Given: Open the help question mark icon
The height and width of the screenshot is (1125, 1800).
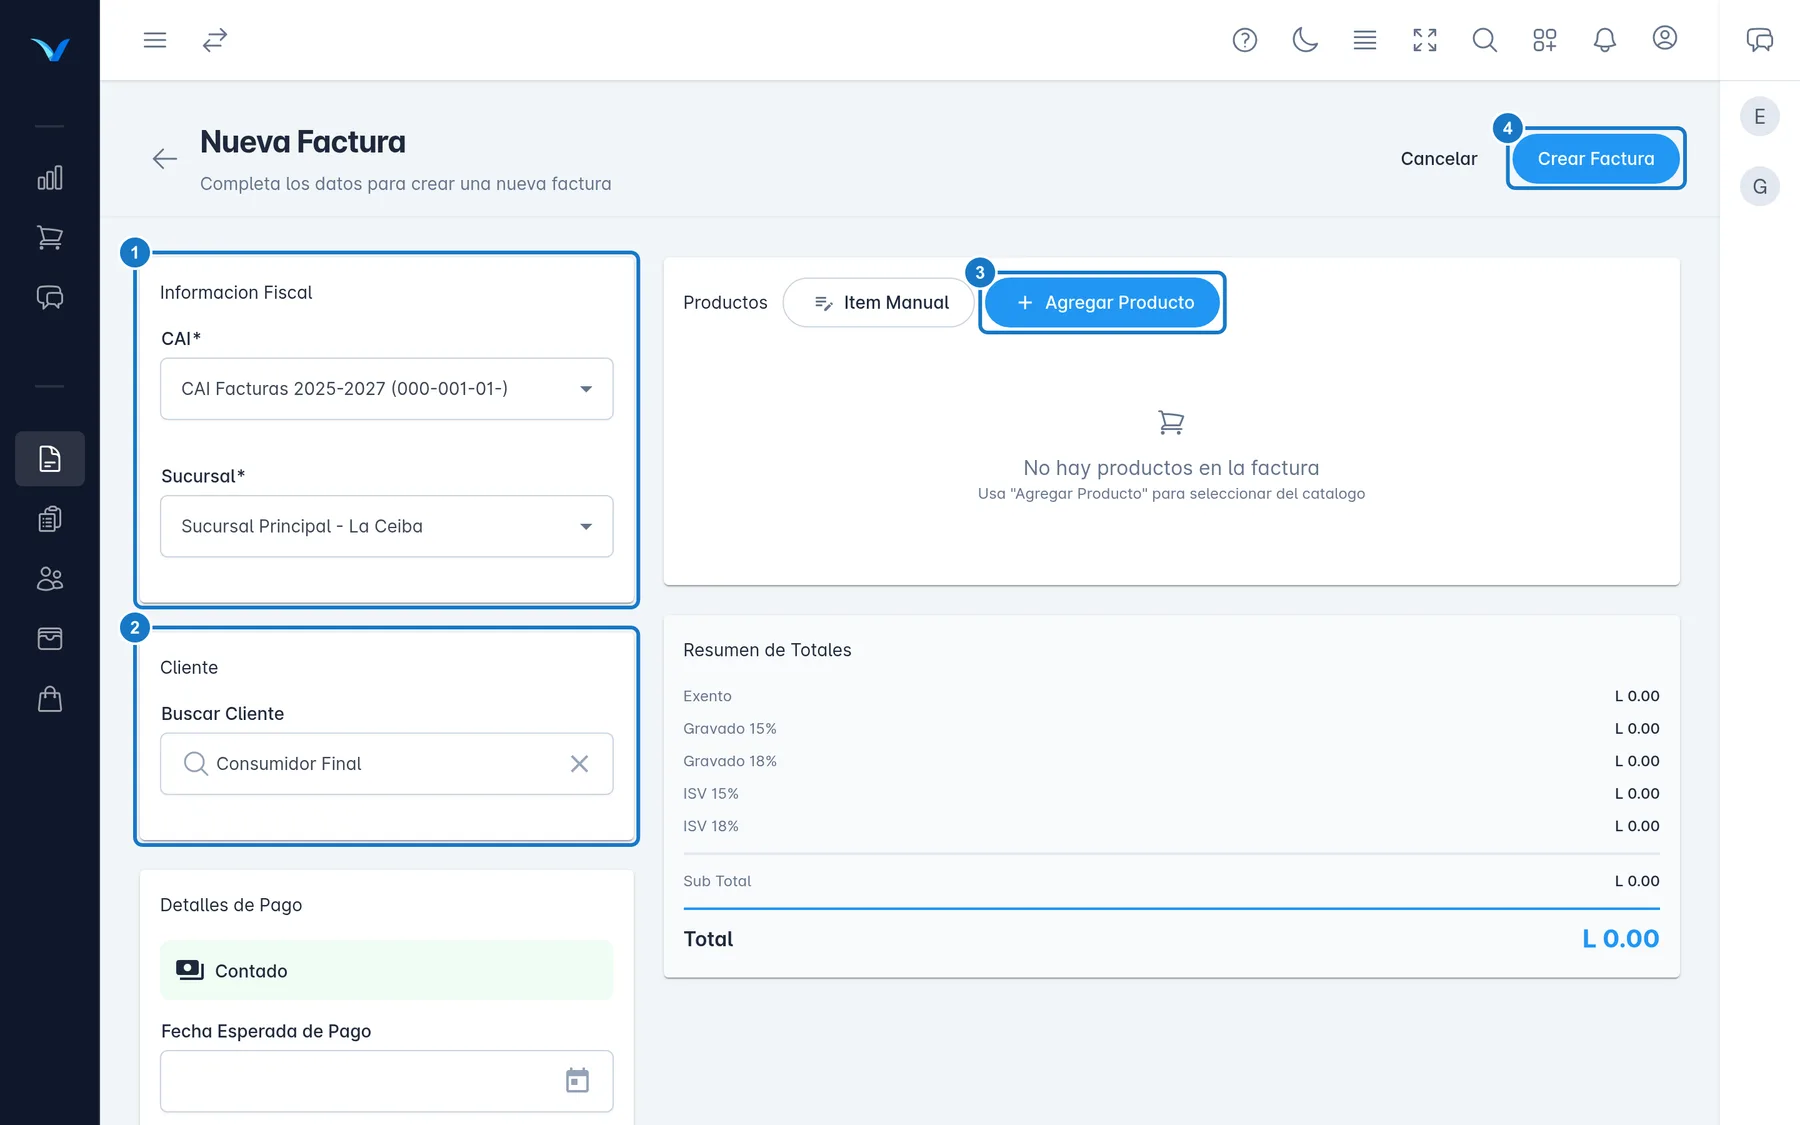Looking at the screenshot, I should pos(1245,40).
